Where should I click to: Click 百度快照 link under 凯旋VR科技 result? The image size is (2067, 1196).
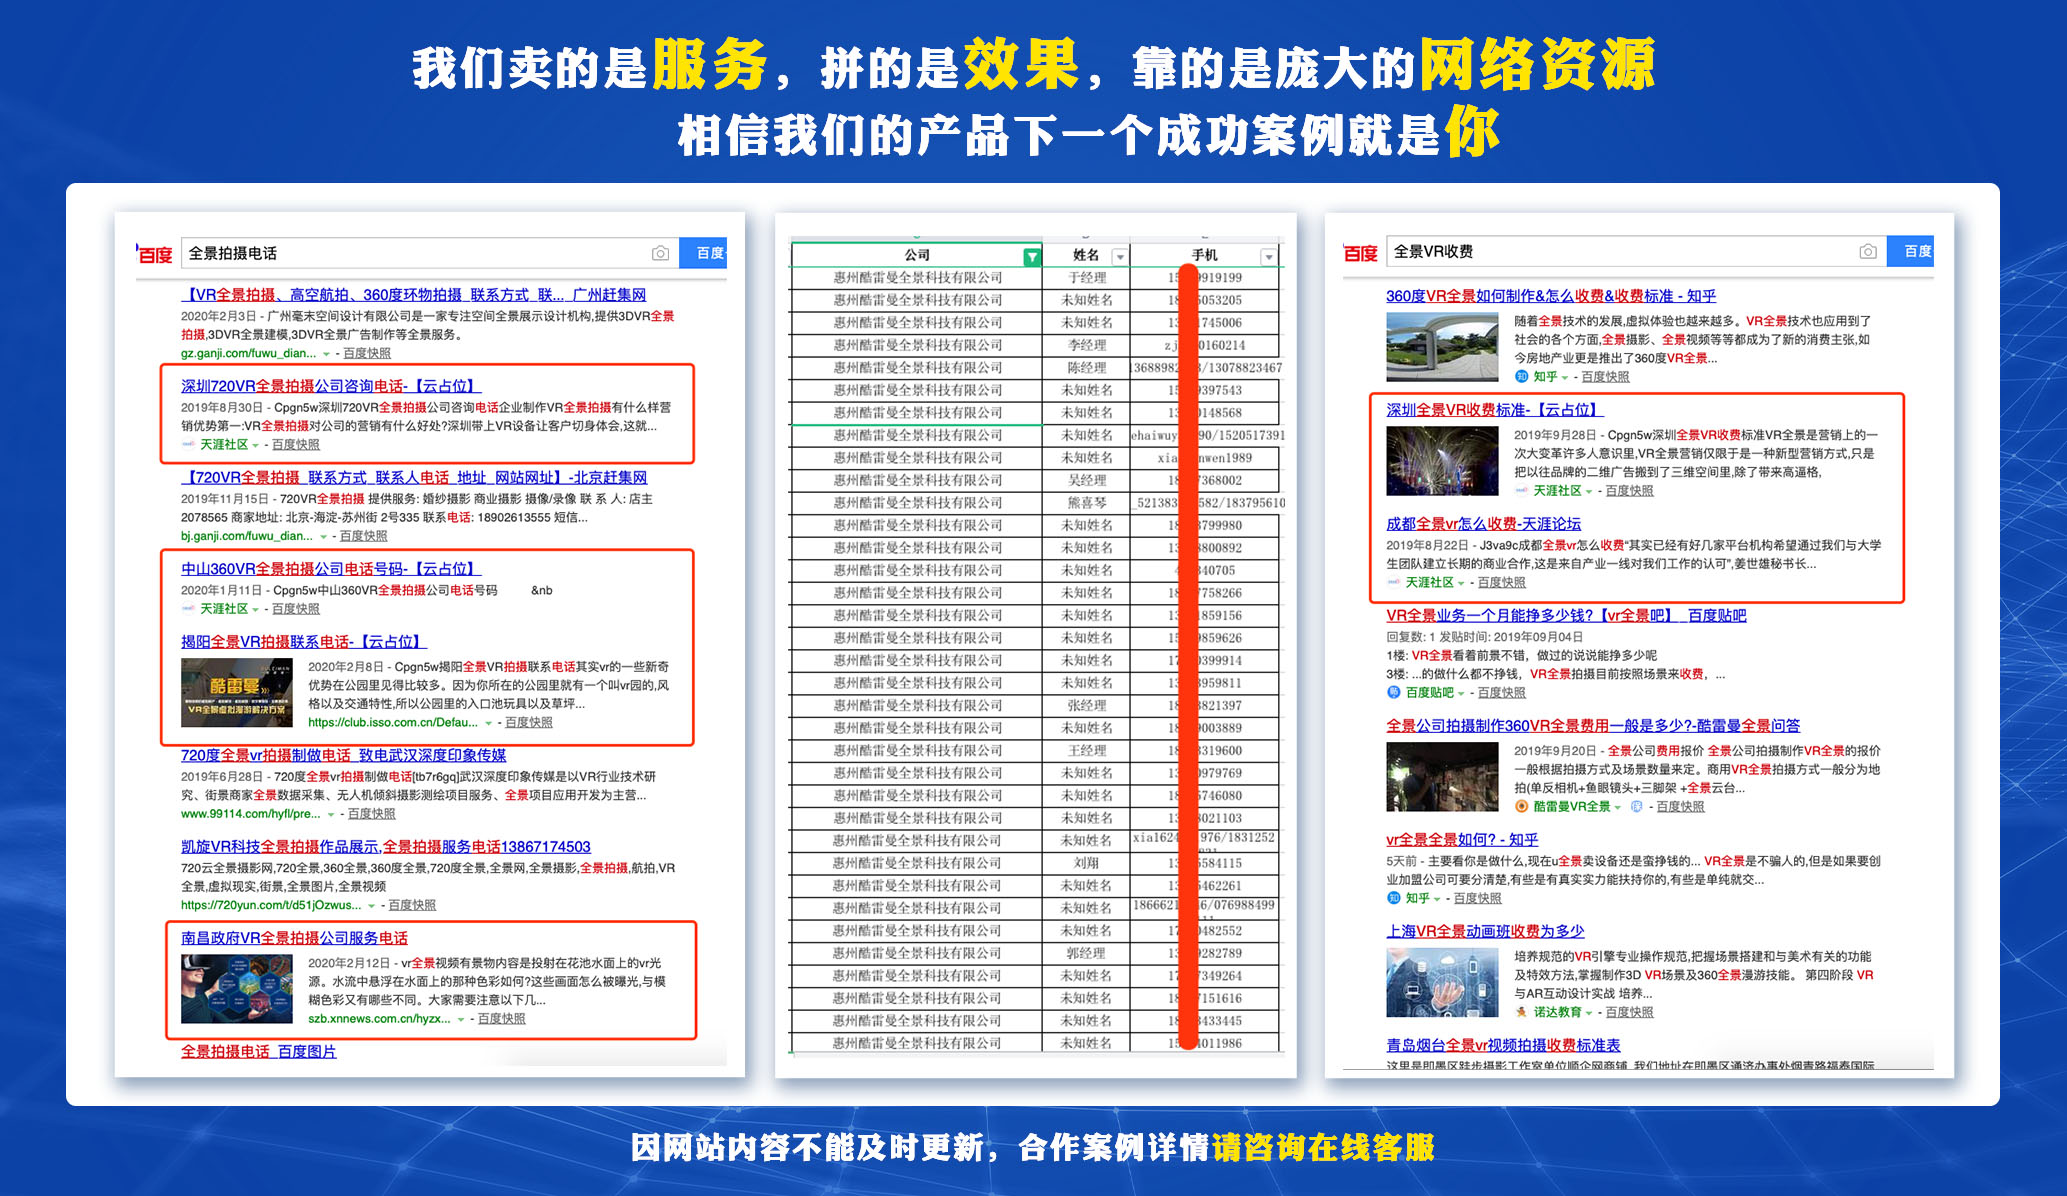pos(412,905)
